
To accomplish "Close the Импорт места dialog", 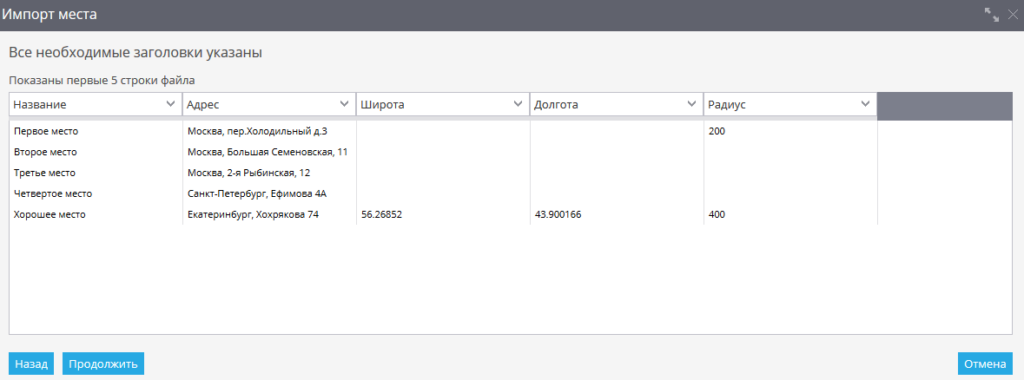I will point(1012,16).
